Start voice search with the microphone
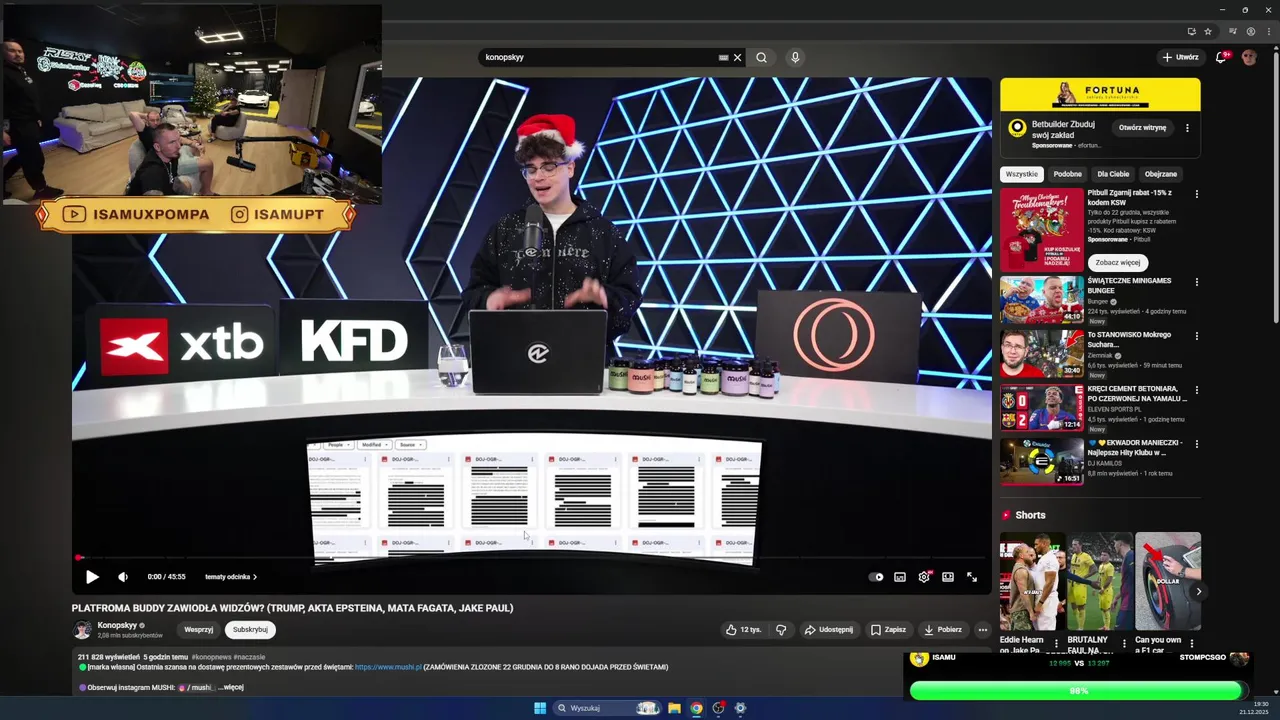This screenshot has width=1280, height=720. (x=795, y=57)
